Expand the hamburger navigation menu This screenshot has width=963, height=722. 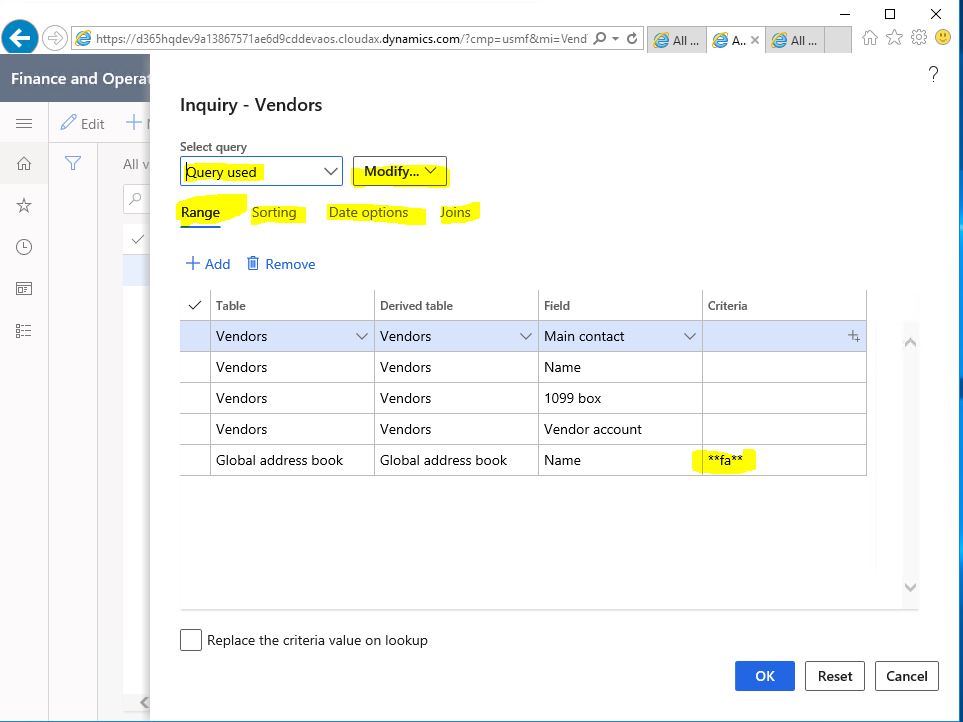pos(24,123)
